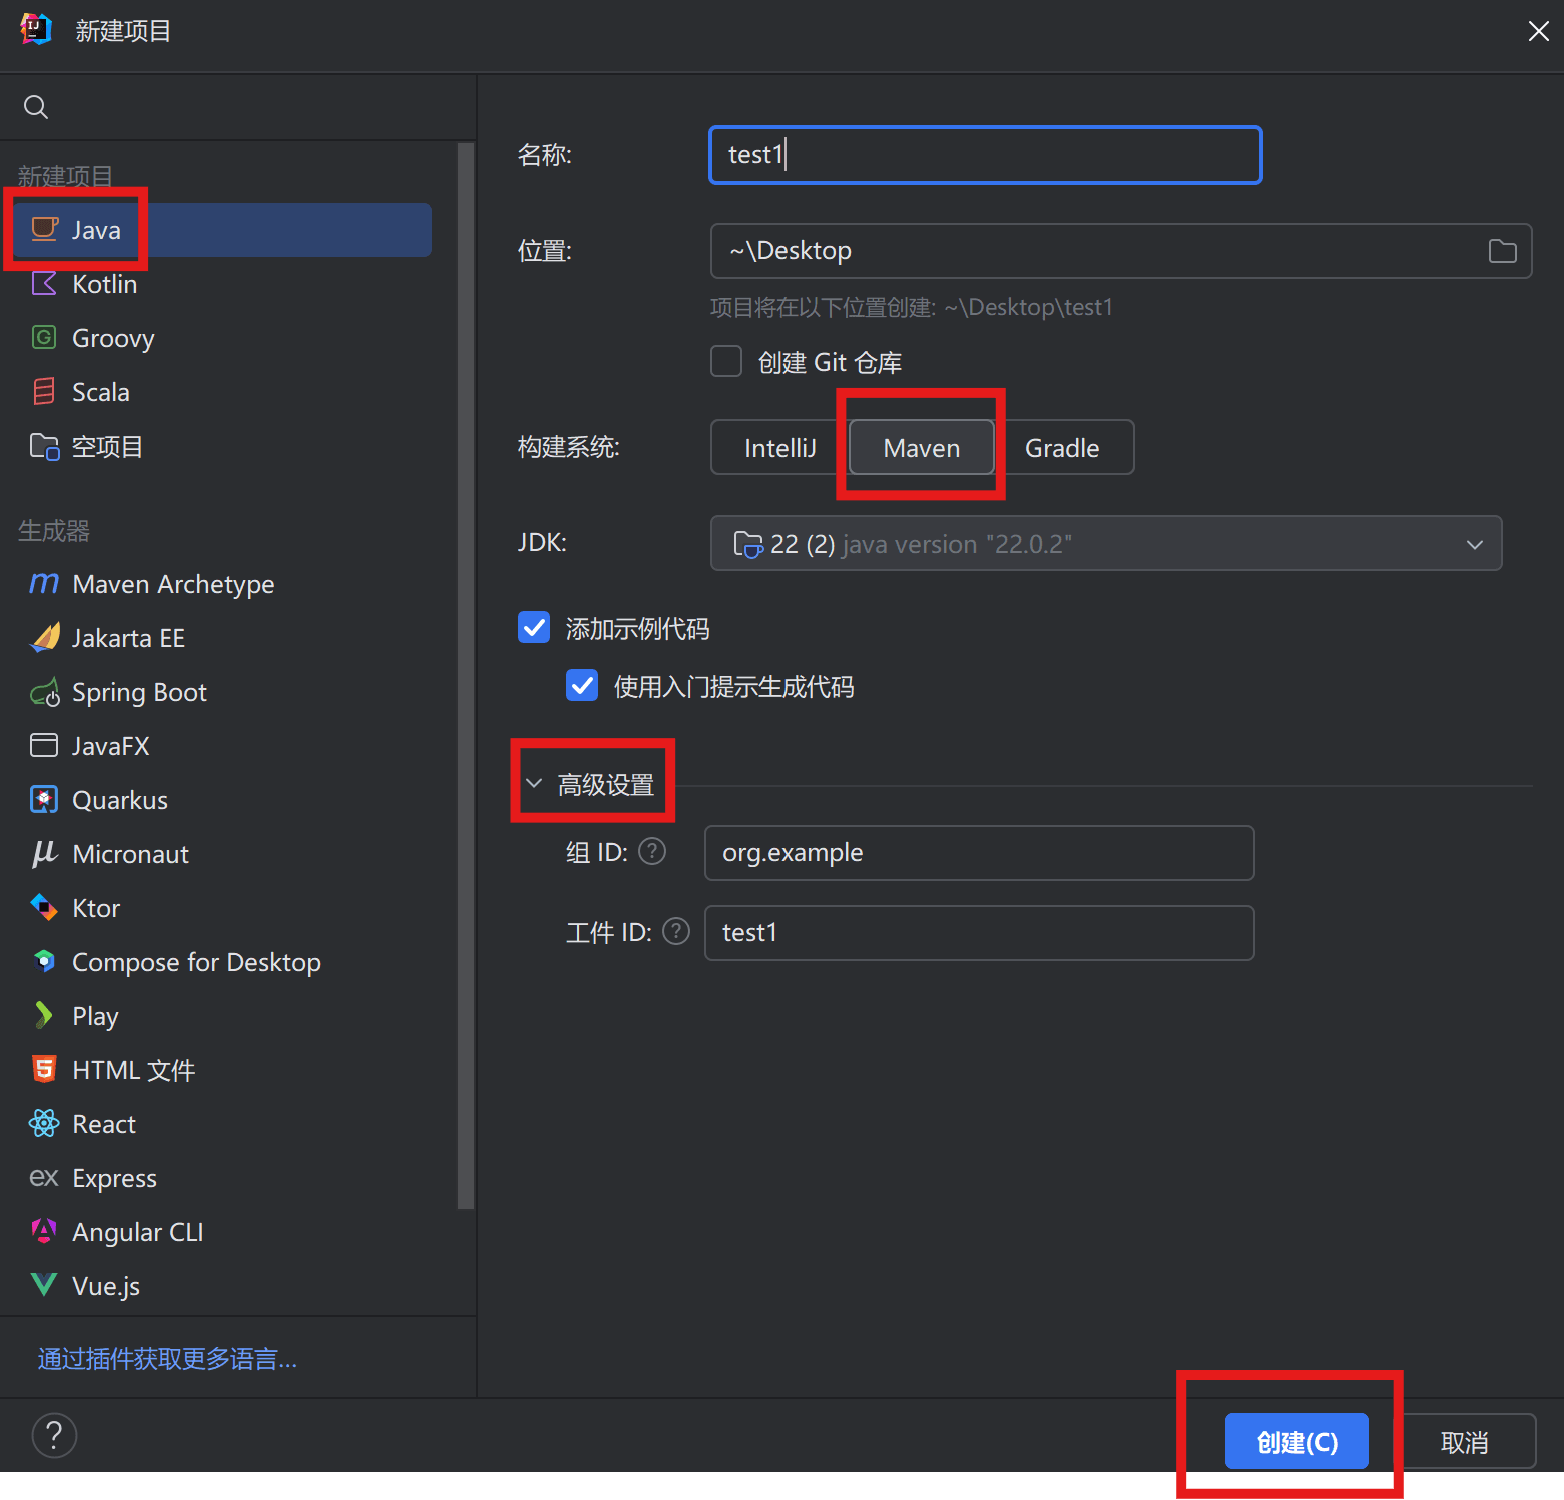Open 通过插件获取更多语言 link
The height and width of the screenshot is (1500, 1564).
(x=167, y=1358)
